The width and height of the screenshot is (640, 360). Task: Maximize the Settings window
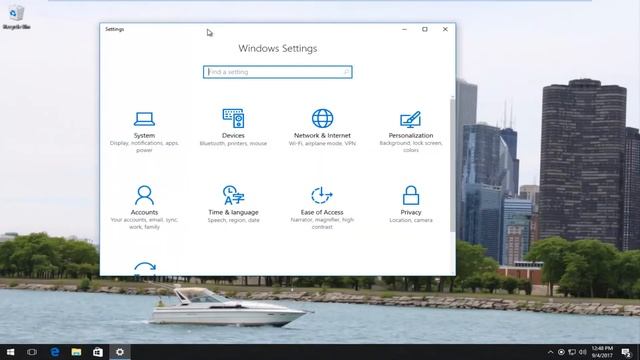click(424, 29)
